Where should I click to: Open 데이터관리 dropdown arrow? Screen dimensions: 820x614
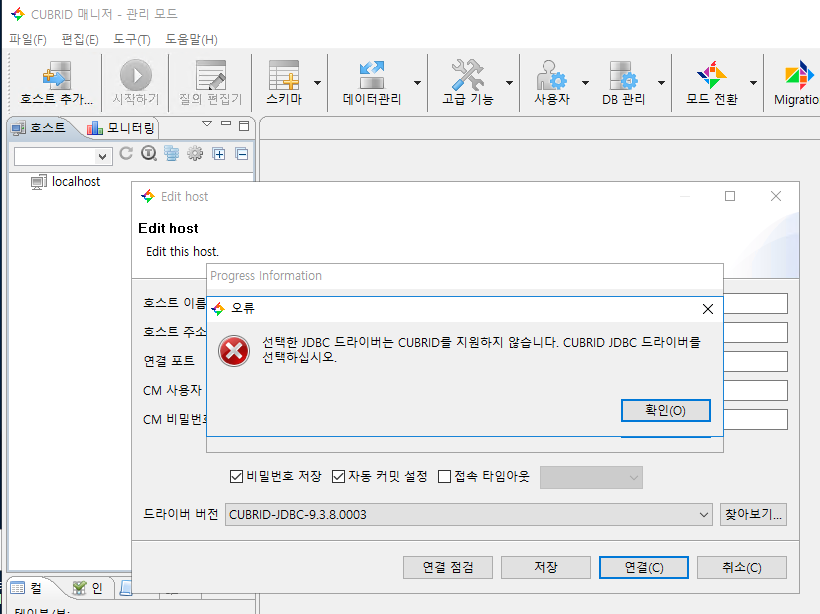point(417,83)
